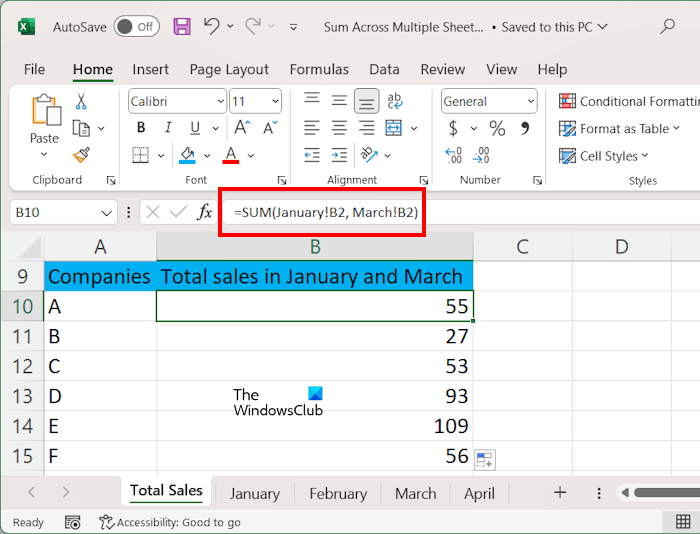Toggle Italic formatting
This screenshot has width=700, height=534.
pyautogui.click(x=168, y=128)
